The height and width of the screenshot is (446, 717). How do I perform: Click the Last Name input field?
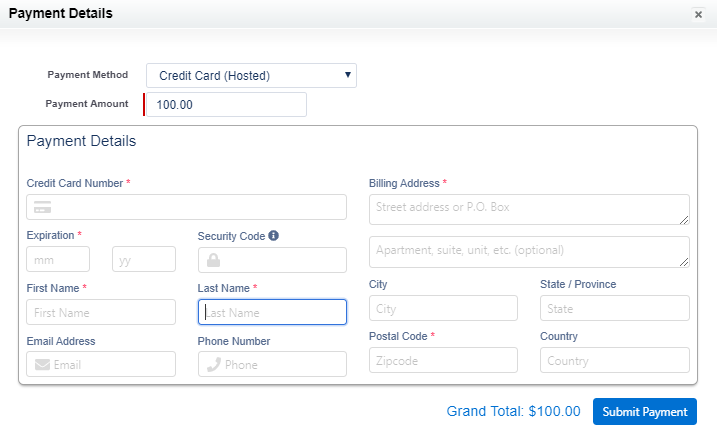click(272, 312)
